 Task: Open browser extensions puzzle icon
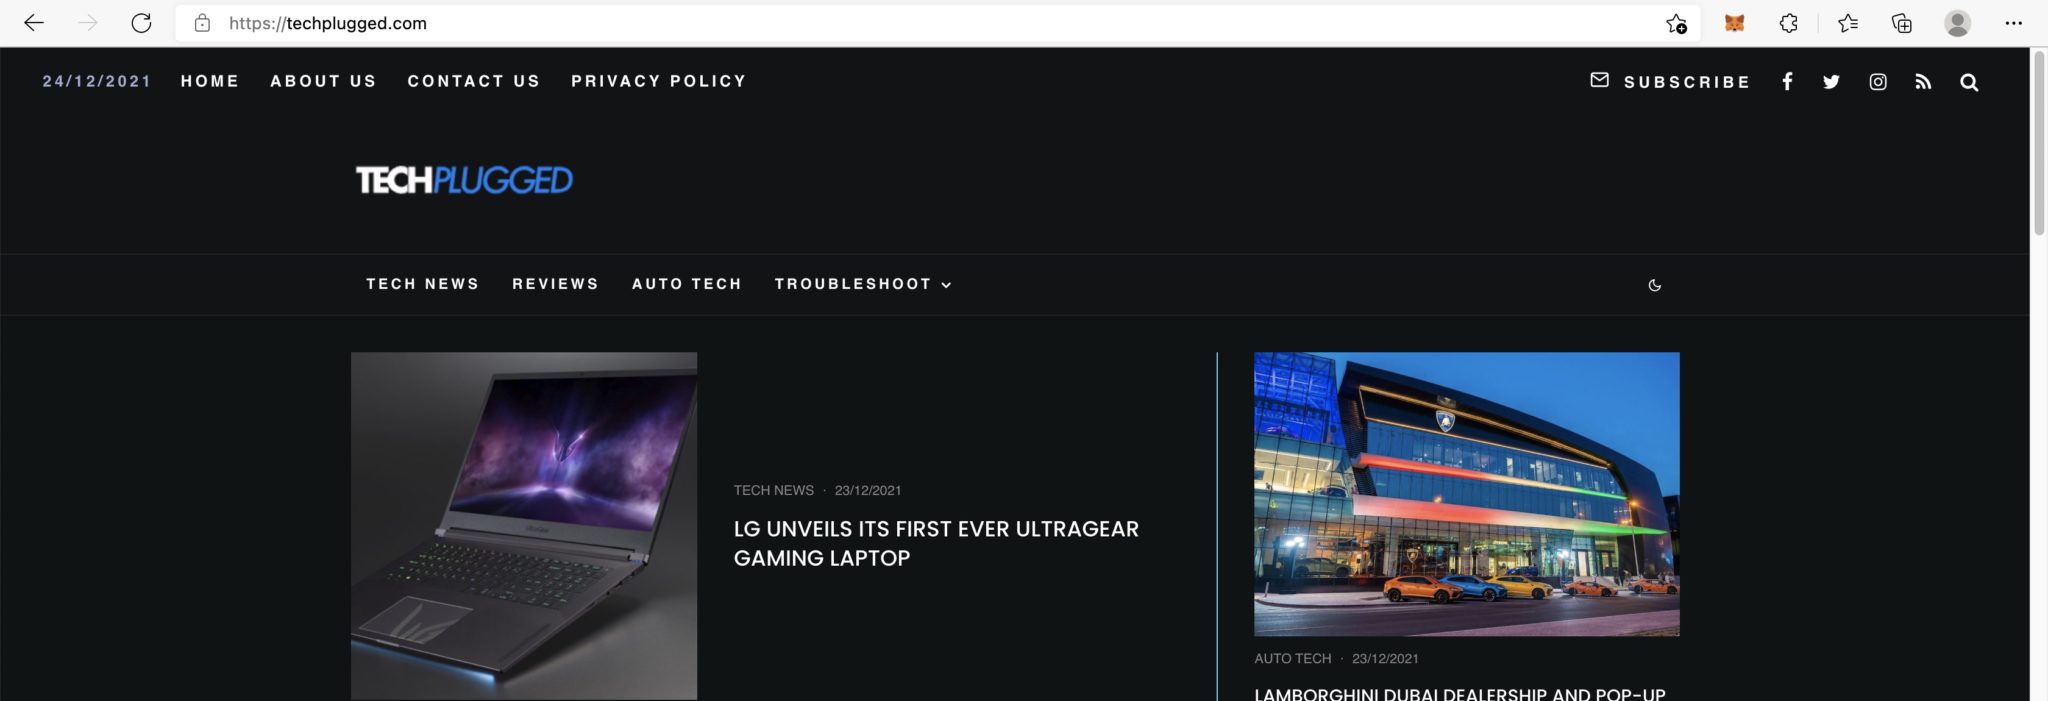coord(1789,23)
